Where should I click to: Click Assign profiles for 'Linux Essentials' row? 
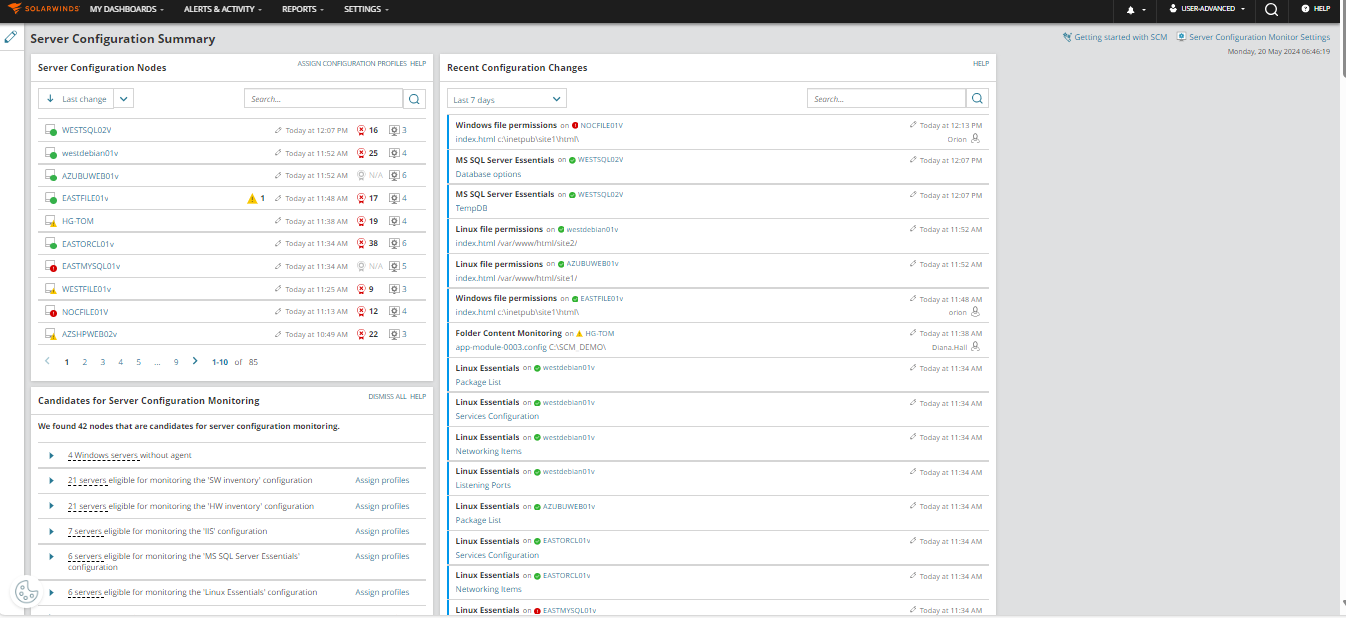(x=382, y=592)
